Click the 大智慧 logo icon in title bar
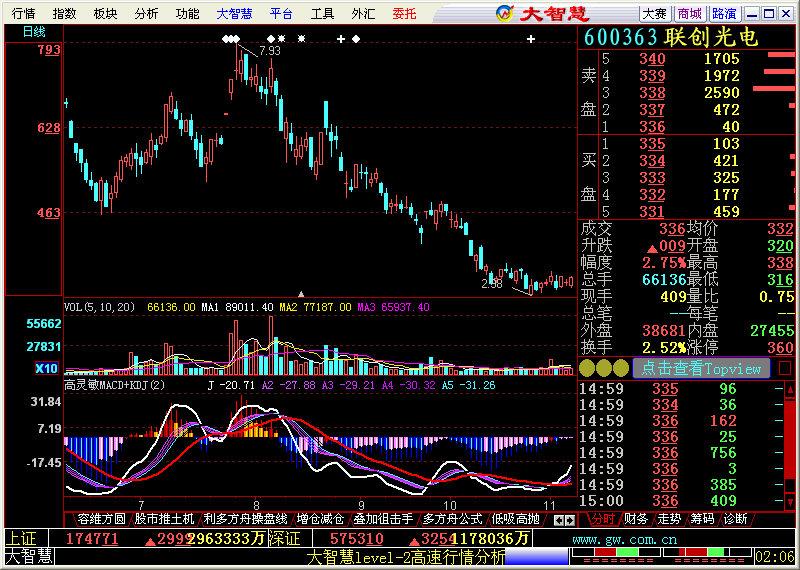The width and height of the screenshot is (800, 570). [x=505, y=13]
